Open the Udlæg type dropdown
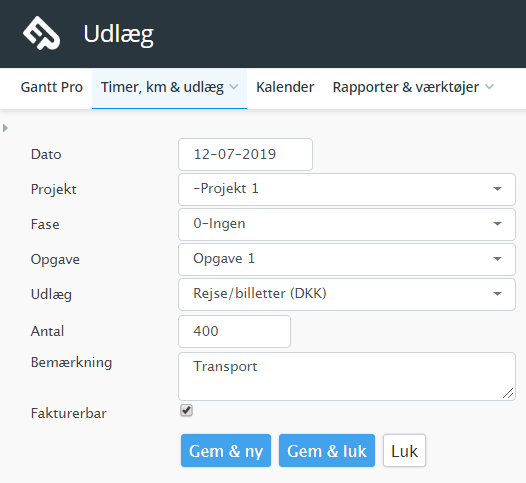This screenshot has height=483, width=526. (347, 294)
